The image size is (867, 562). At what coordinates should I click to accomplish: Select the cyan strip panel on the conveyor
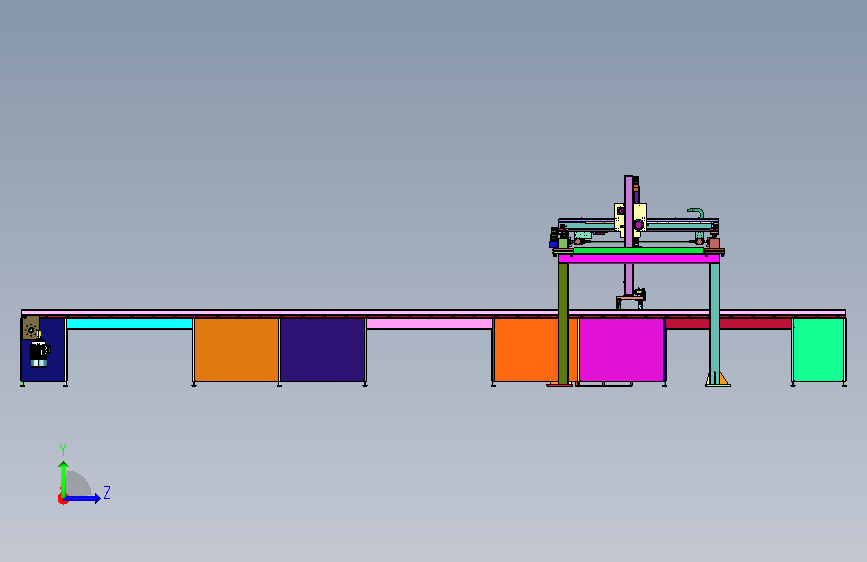(x=129, y=324)
